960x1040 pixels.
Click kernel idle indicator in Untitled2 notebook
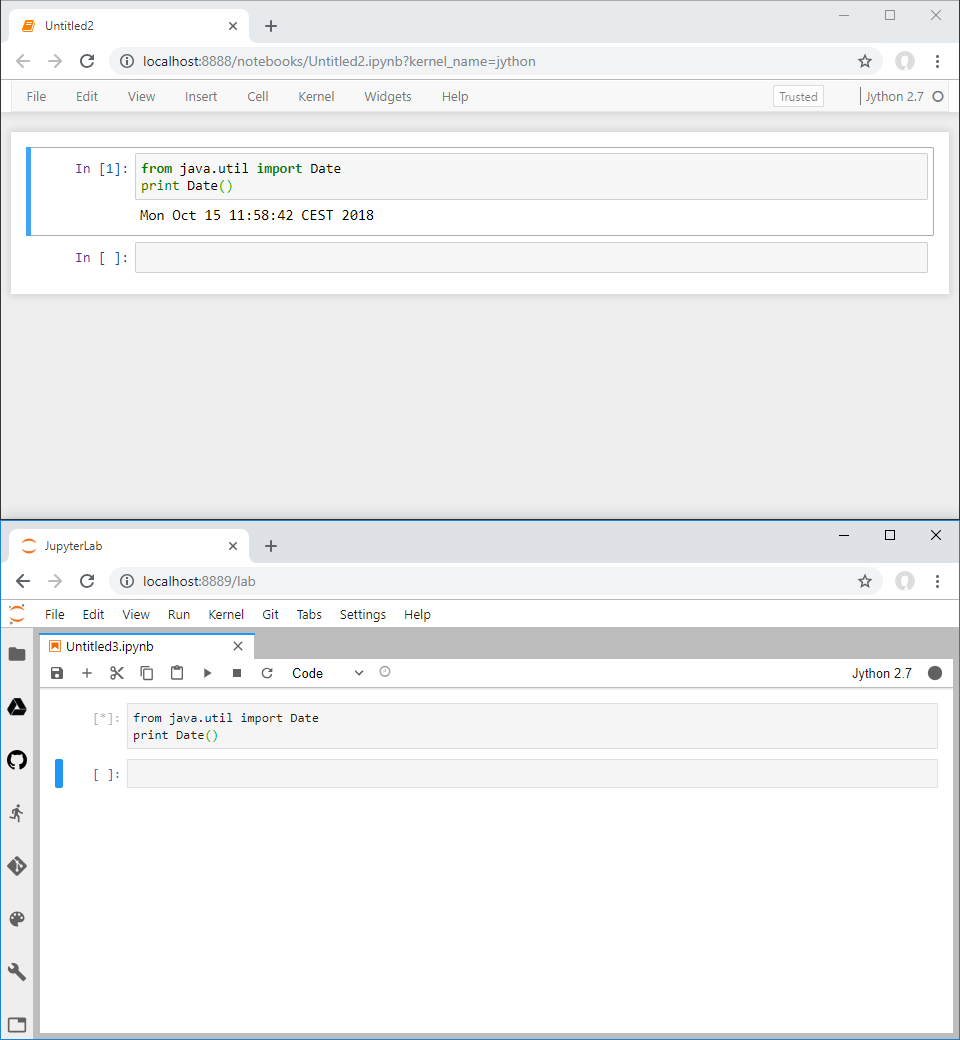click(x=938, y=97)
